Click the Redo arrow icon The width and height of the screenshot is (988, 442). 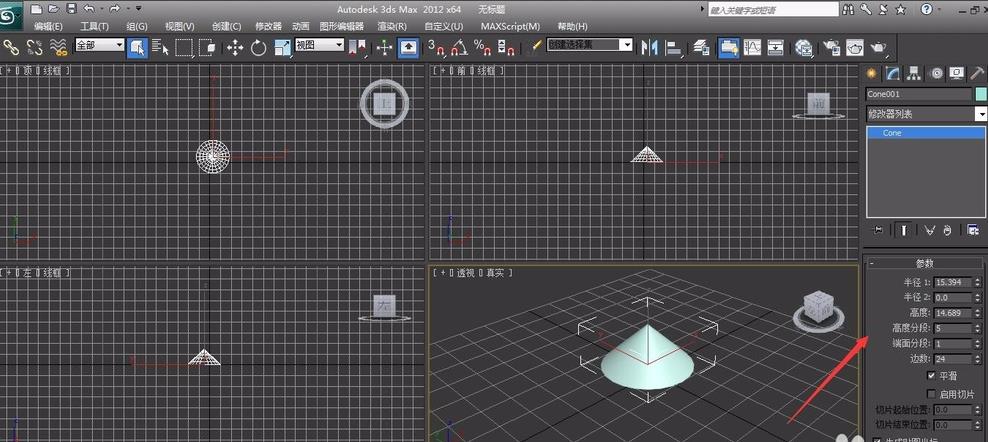coord(114,9)
